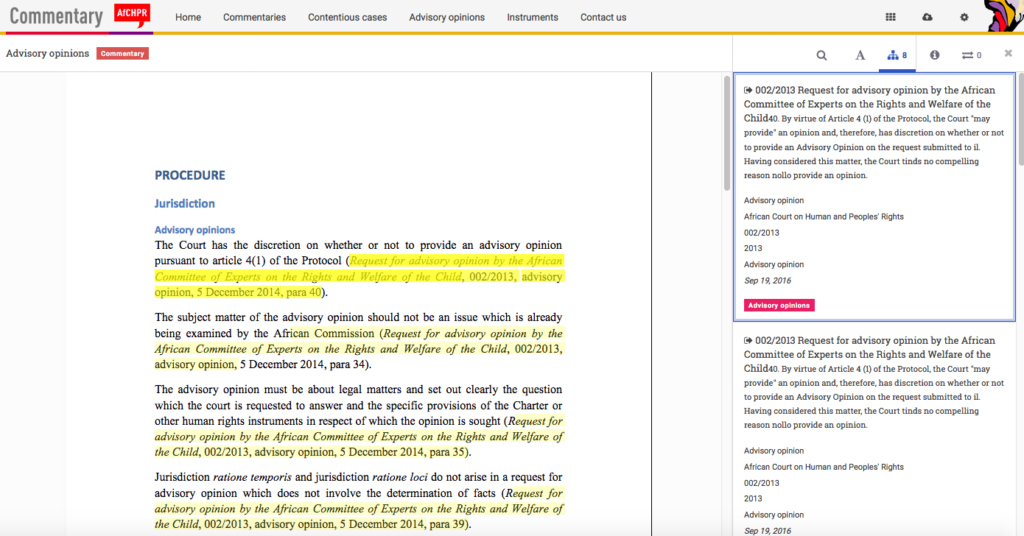This screenshot has height=536, width=1024.
Task: Select the references tree icon tab
Action: tap(897, 55)
